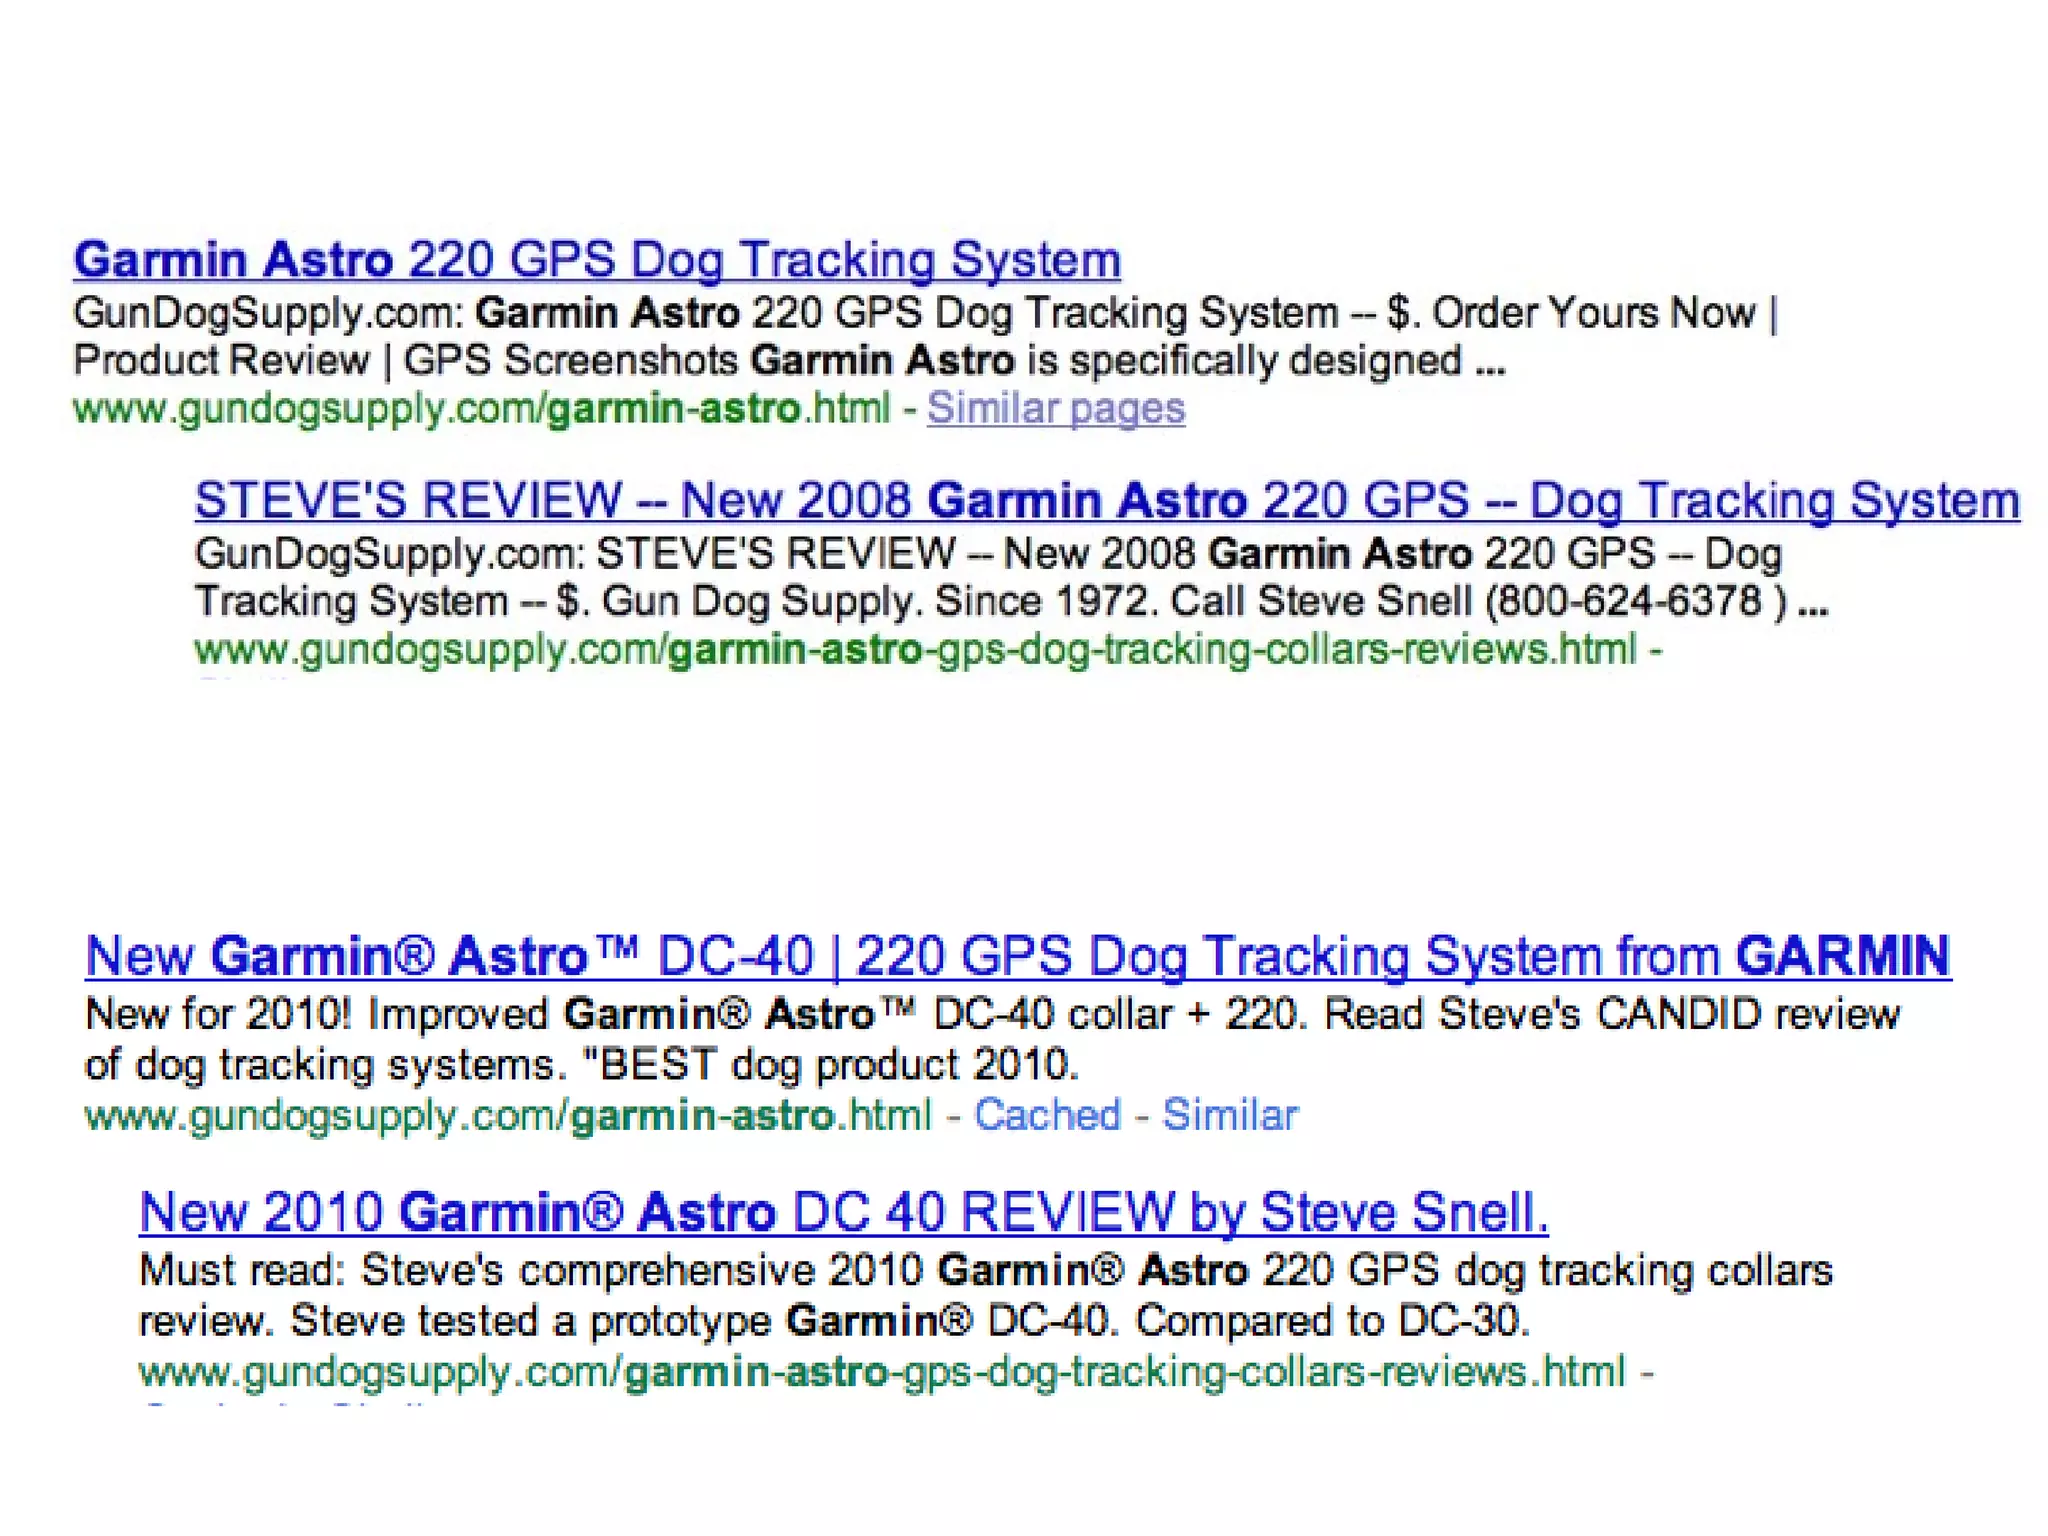This screenshot has height=1536, width=2048.
Task: Click the 'Similar' link next to Cached
Action: [x=1229, y=1115]
